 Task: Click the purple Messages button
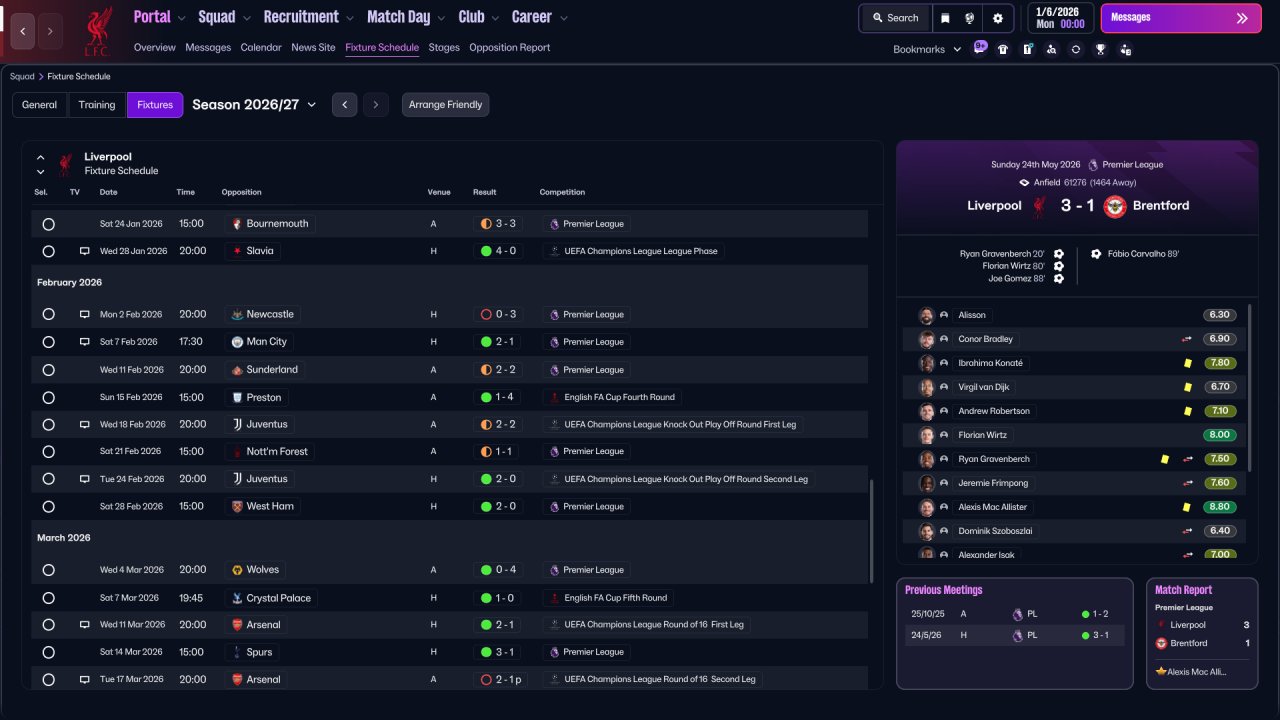pos(1181,18)
